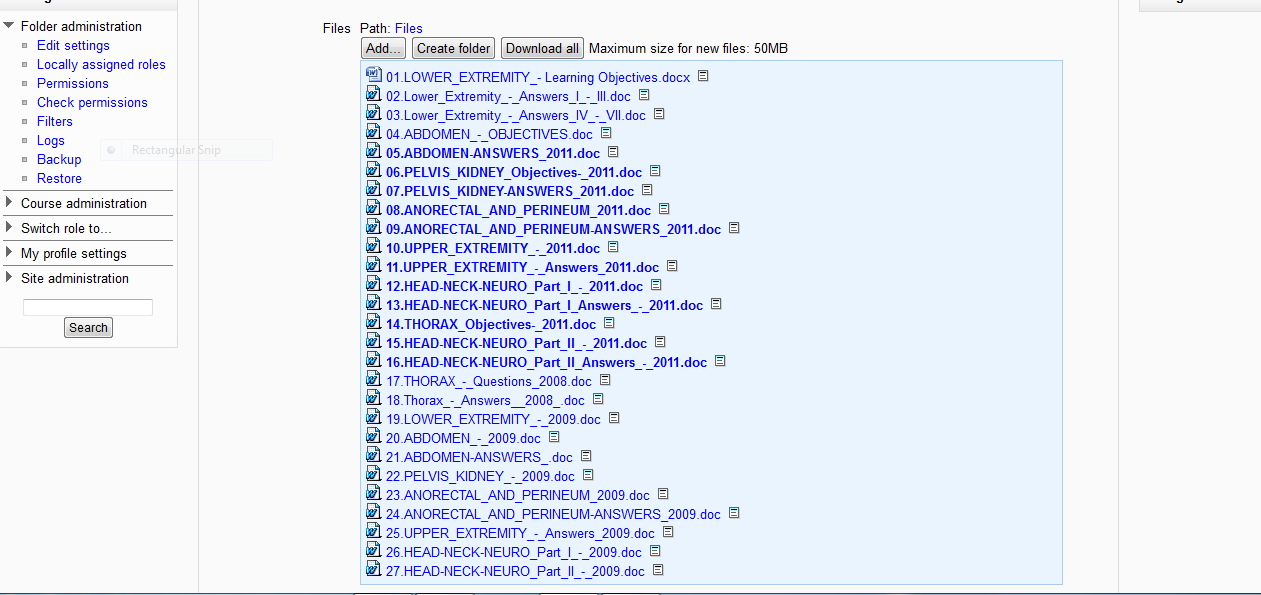The height and width of the screenshot is (595, 1261).
Task: Click the Create folder button
Action: [454, 48]
